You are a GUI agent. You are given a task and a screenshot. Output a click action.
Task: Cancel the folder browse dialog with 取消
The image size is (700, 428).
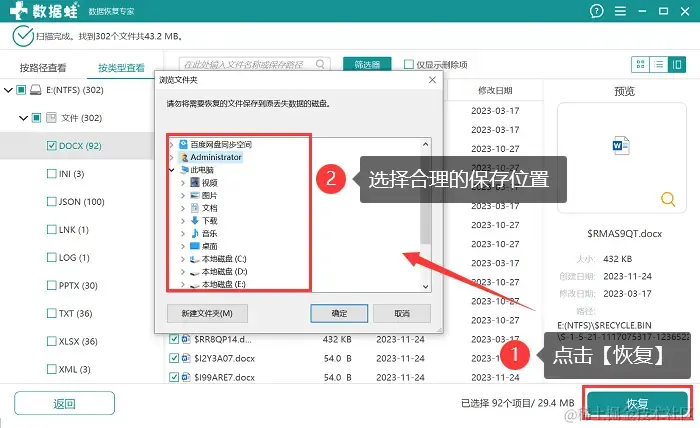tap(402, 313)
